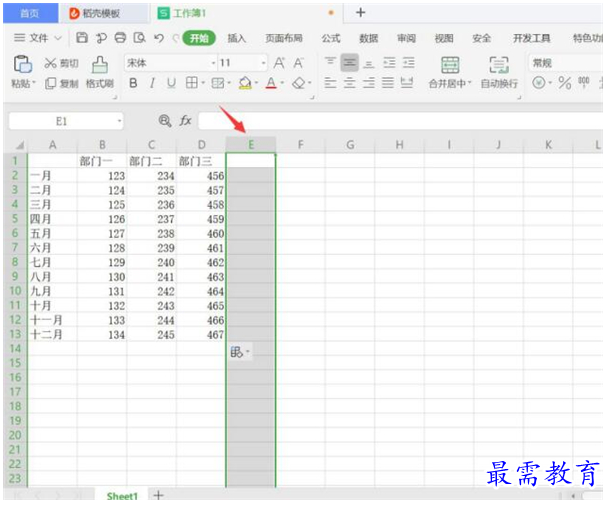Click the cell borders grid icon
Screen dimensions: 608x505
pyautogui.click(x=192, y=83)
